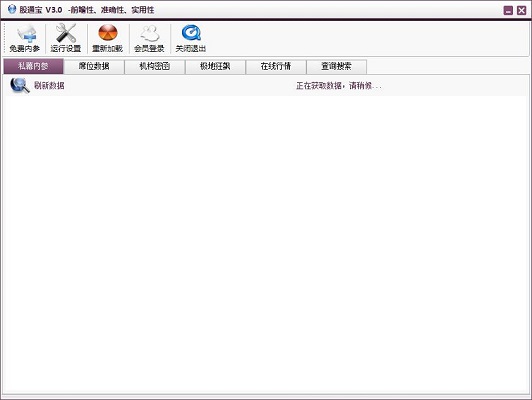Minimize the 股道宝 window
The width and height of the screenshot is (532, 400).
point(508,11)
